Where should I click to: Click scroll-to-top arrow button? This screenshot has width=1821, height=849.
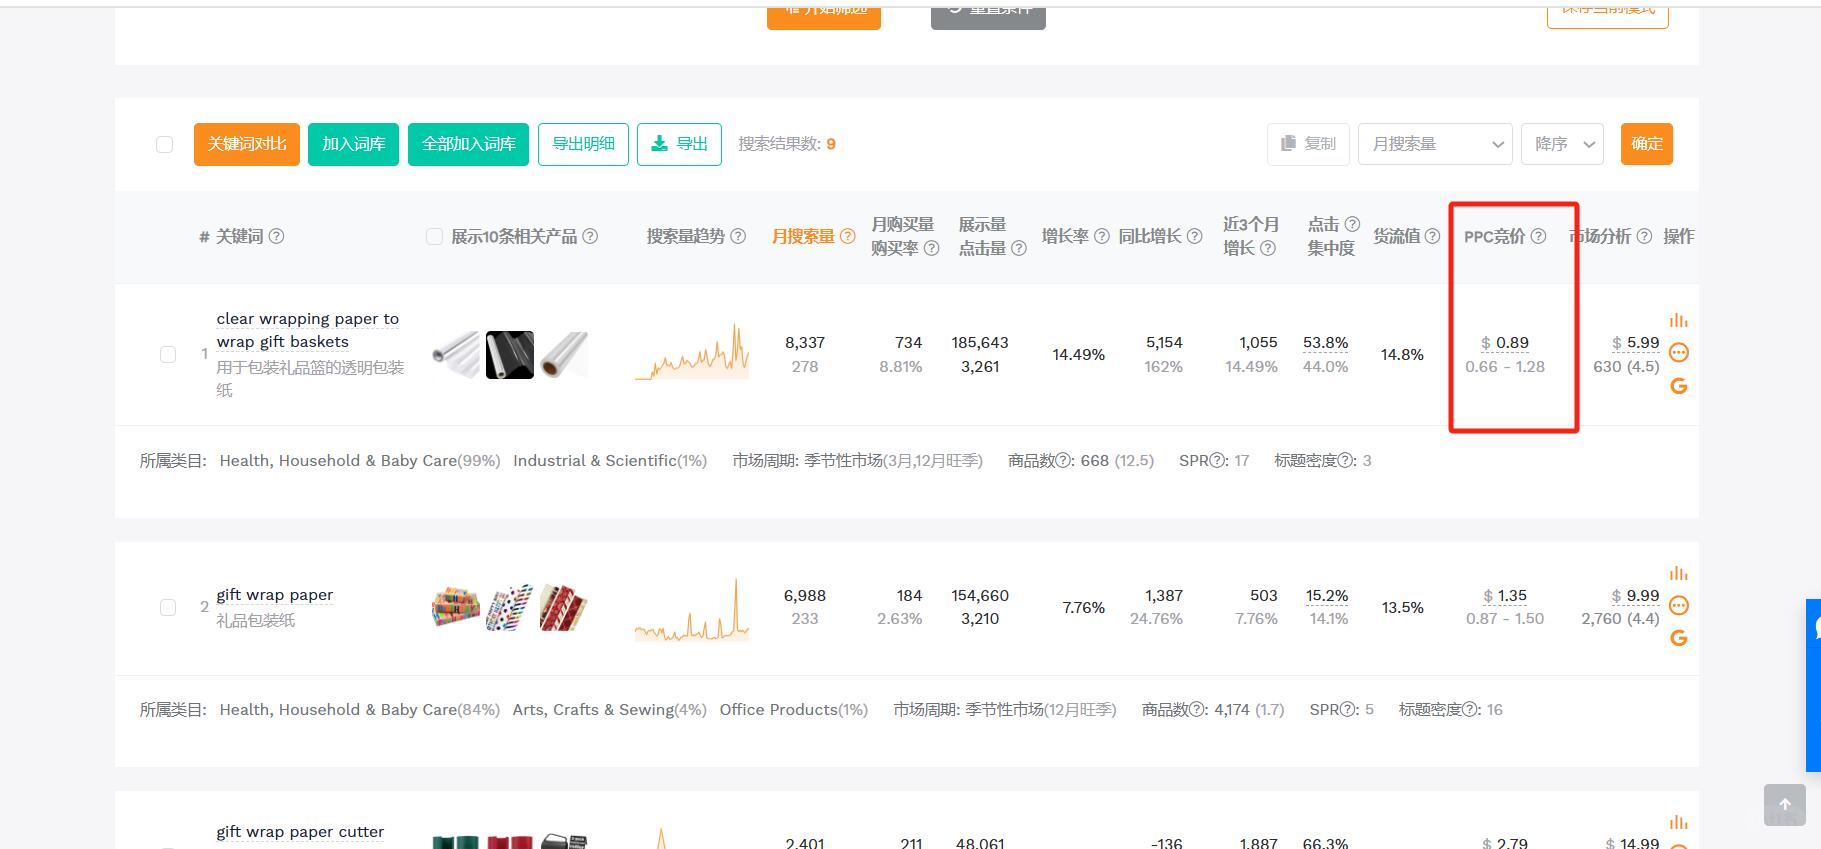(x=1785, y=805)
